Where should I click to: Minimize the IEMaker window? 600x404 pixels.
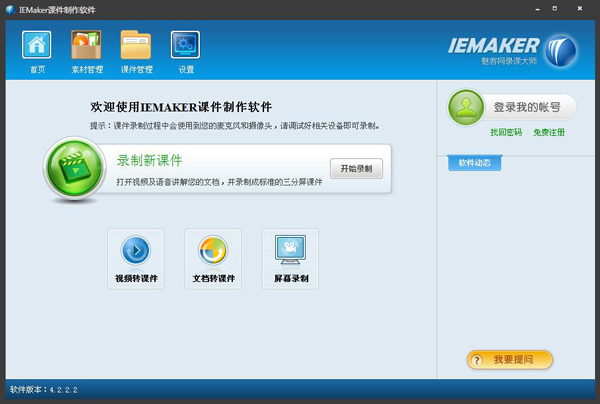tap(538, 9)
